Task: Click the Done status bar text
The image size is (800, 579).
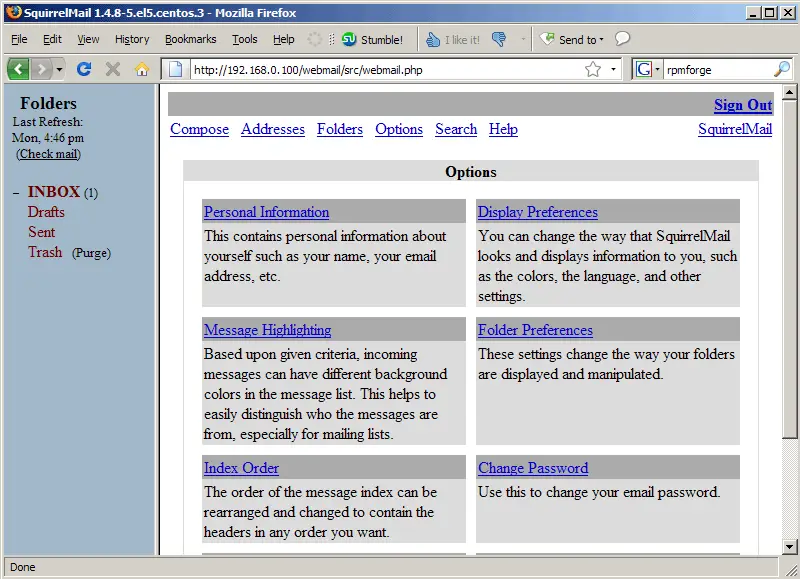Action: point(22,567)
